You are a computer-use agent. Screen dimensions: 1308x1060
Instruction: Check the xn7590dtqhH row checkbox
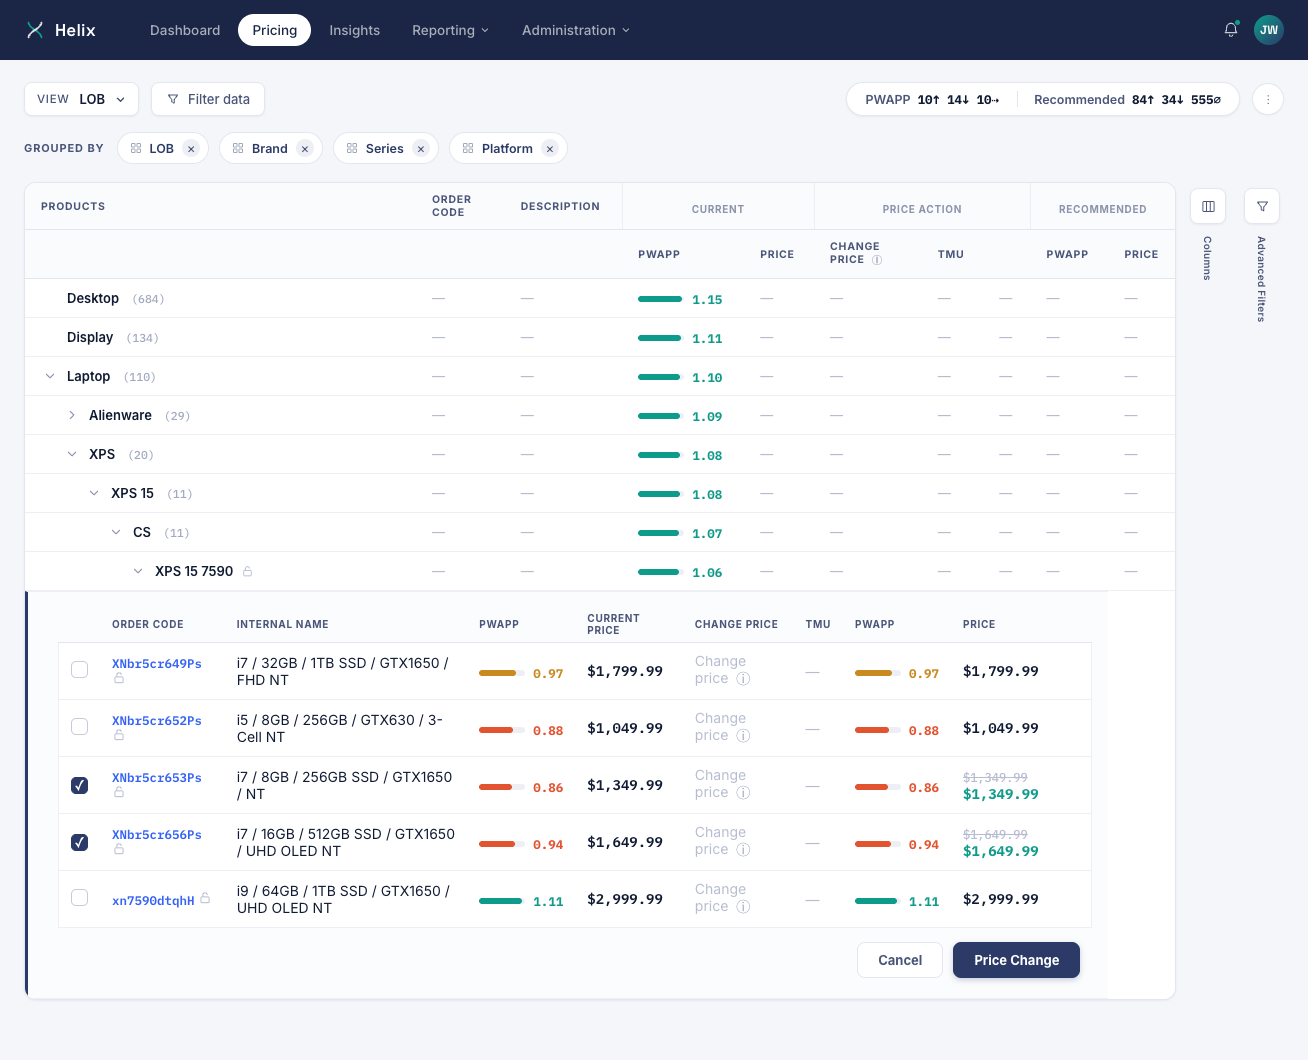(x=80, y=898)
